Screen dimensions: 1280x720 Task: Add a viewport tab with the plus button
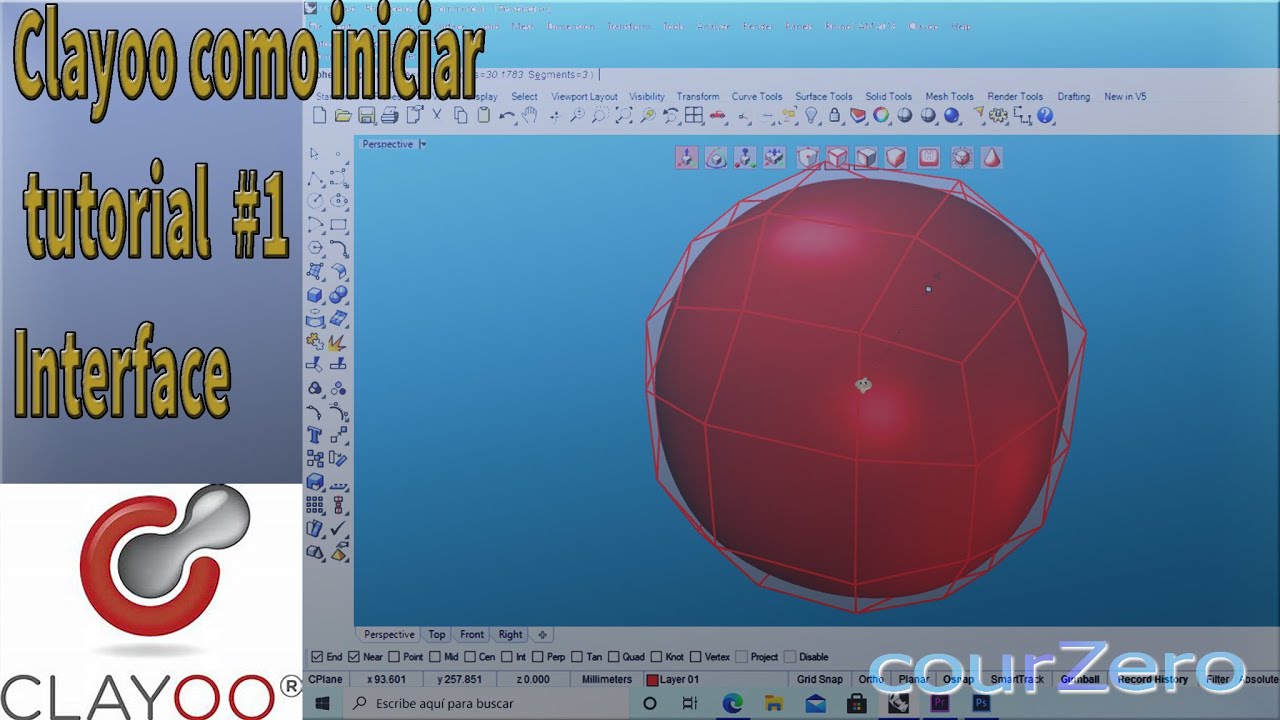tap(542, 634)
